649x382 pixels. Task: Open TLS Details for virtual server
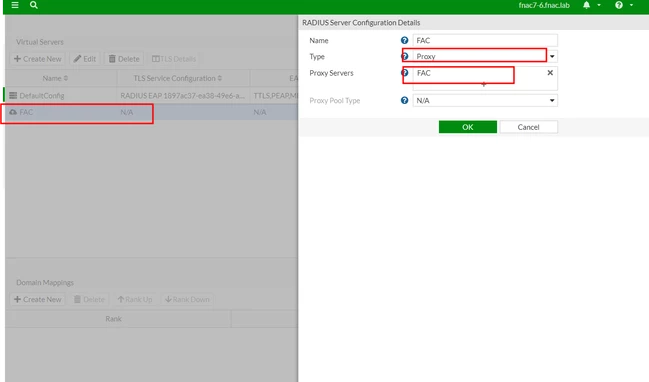[174, 59]
